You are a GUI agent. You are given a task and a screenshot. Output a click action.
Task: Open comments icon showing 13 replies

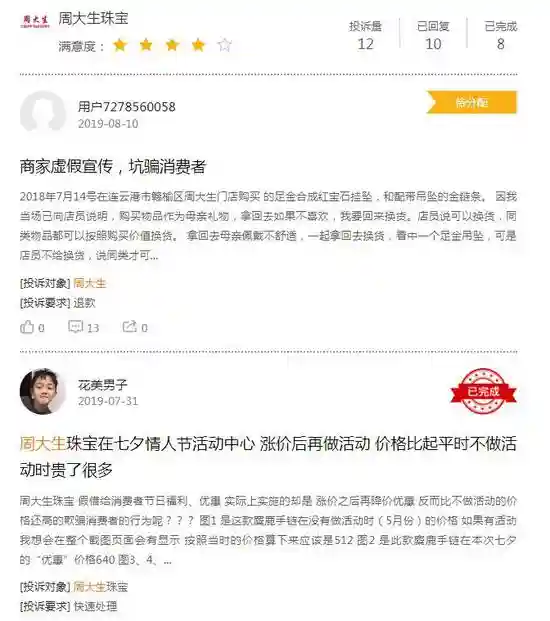coord(75,327)
